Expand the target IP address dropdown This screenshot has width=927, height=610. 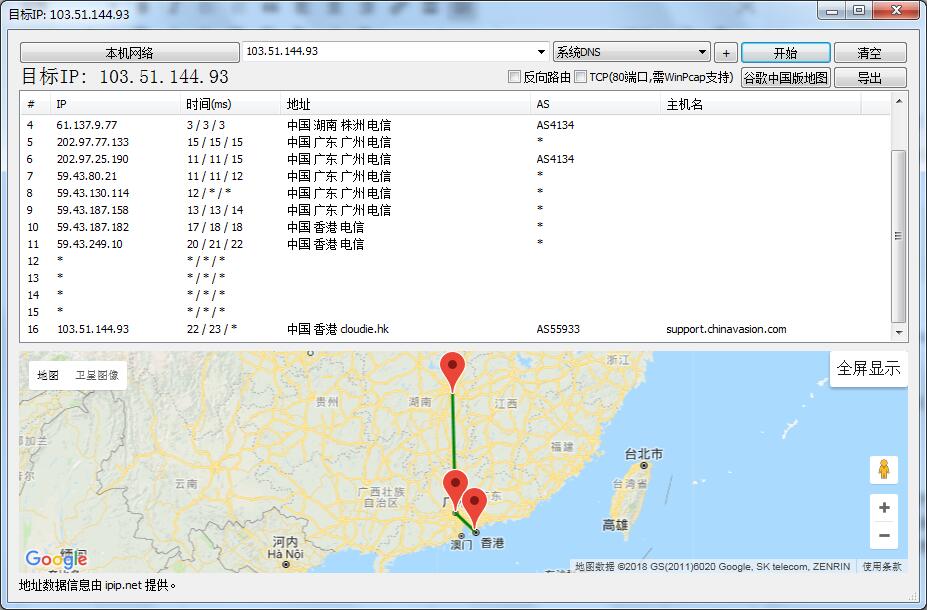point(542,52)
